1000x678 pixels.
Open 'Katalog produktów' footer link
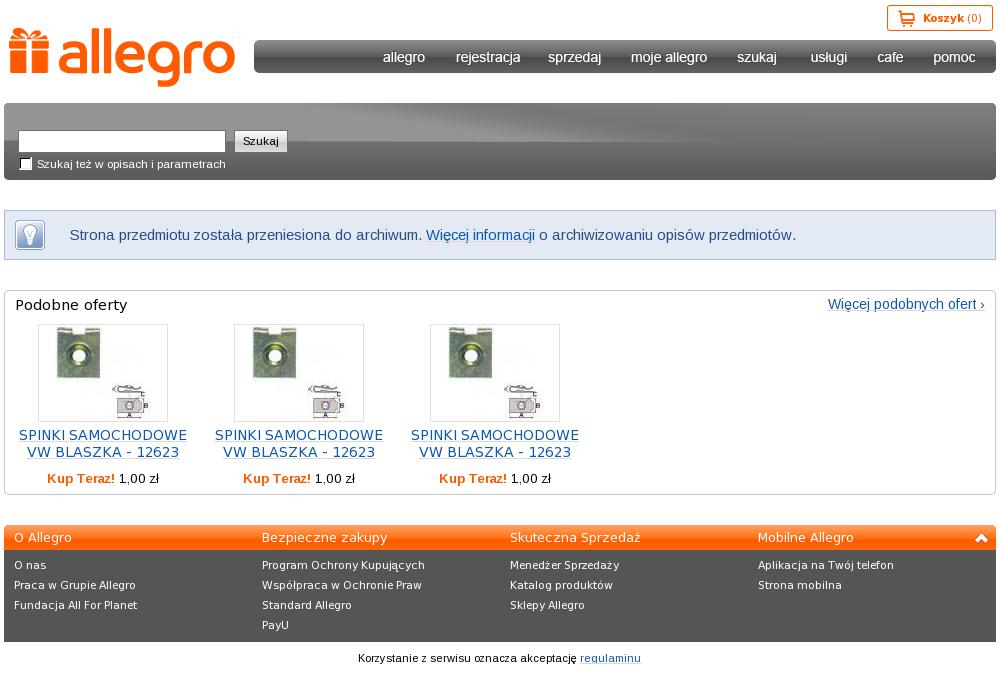(x=561, y=585)
